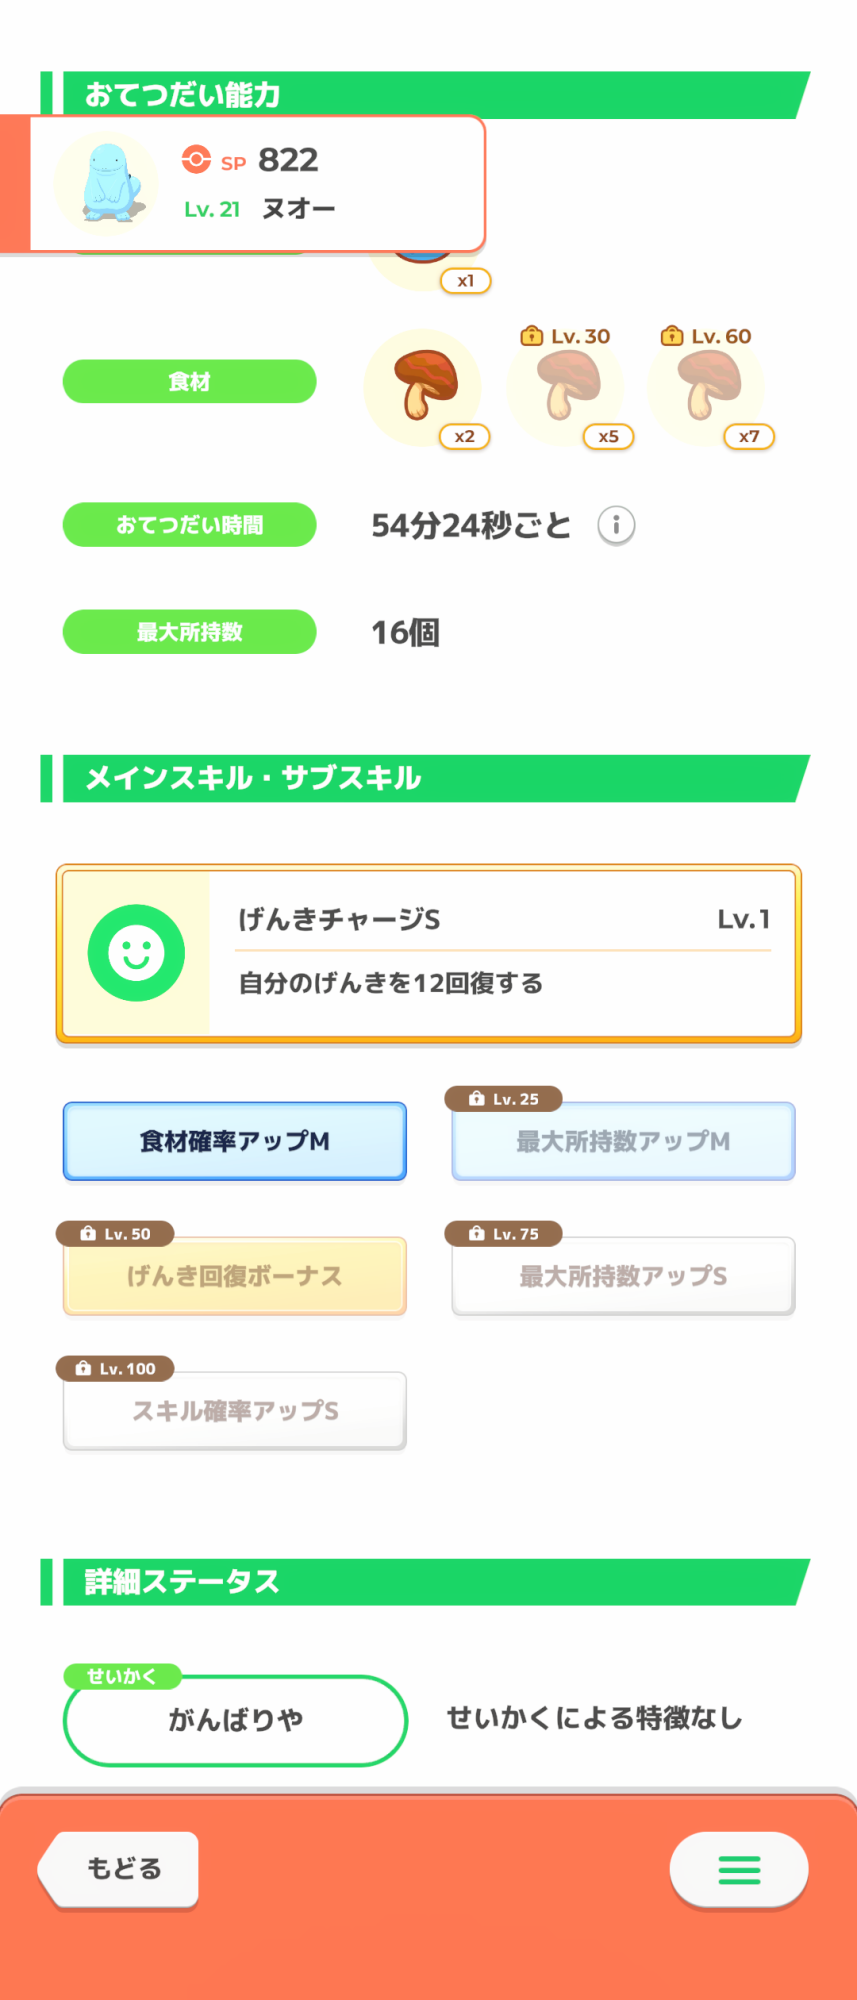Select the locked 最大所持数アップS sub skill
Screen dimensions: 857x2000
click(x=623, y=1276)
